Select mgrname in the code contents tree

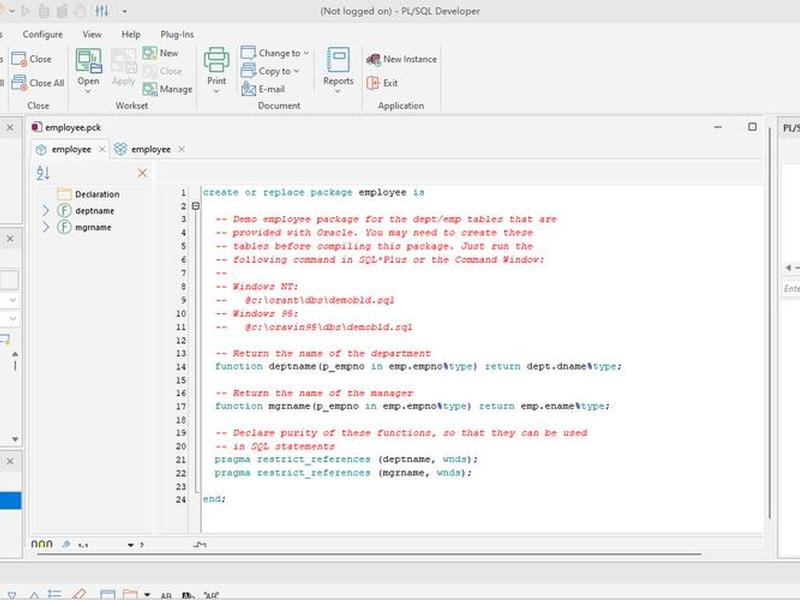point(93,227)
